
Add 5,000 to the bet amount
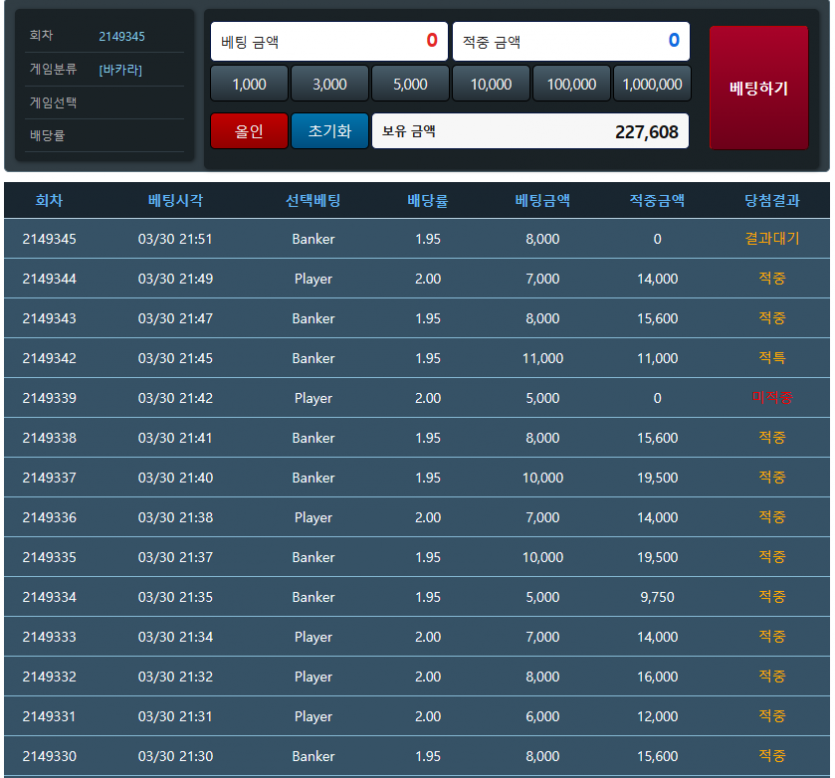410,84
